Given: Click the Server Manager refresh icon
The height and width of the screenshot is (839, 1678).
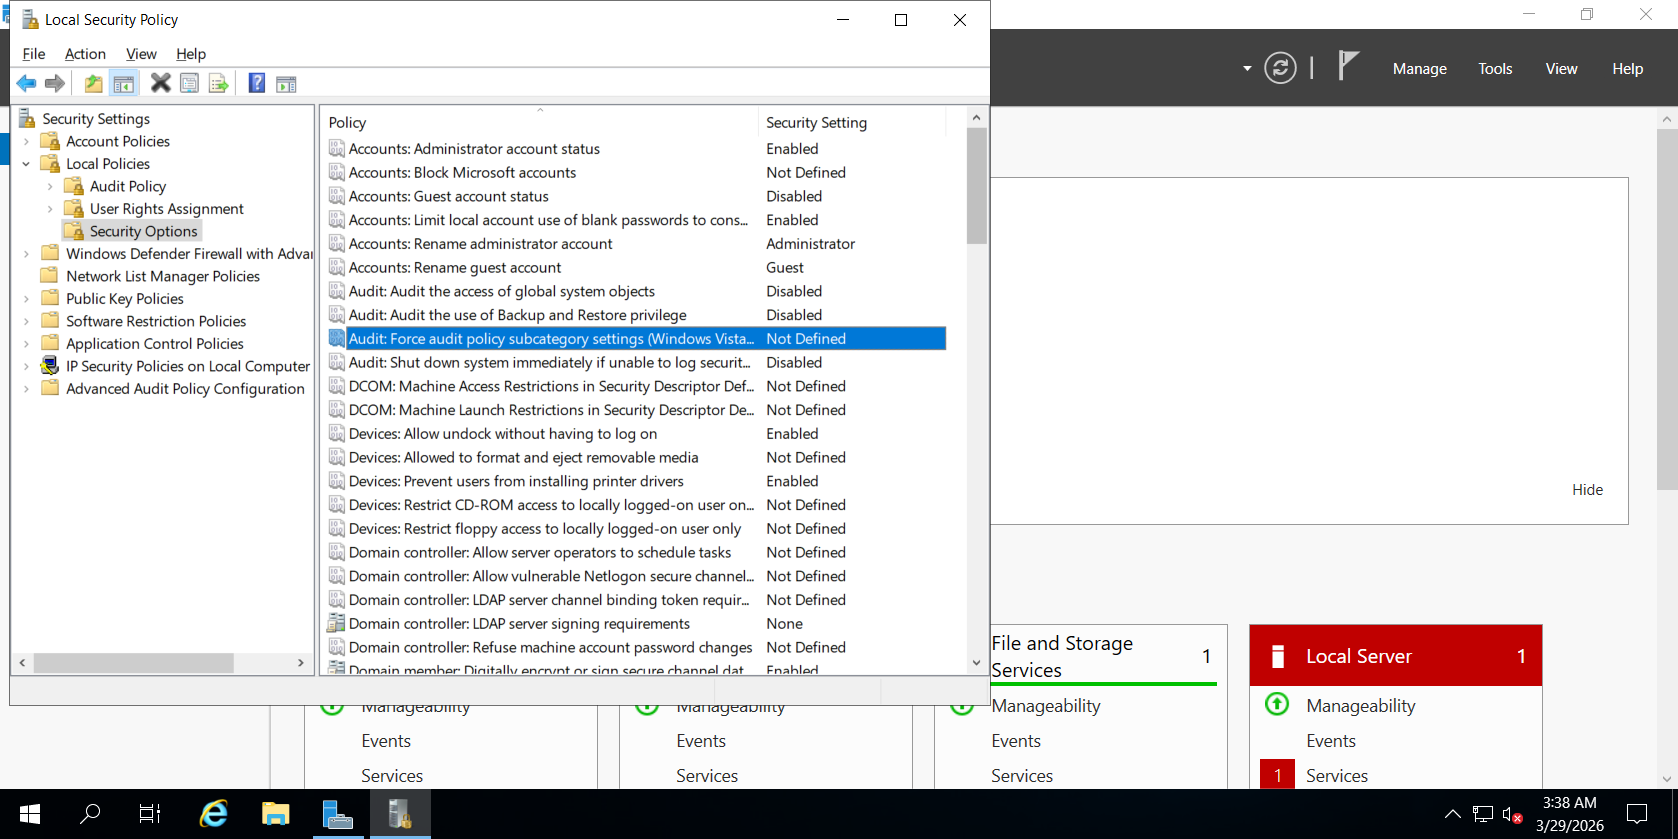Looking at the screenshot, I should tap(1280, 68).
